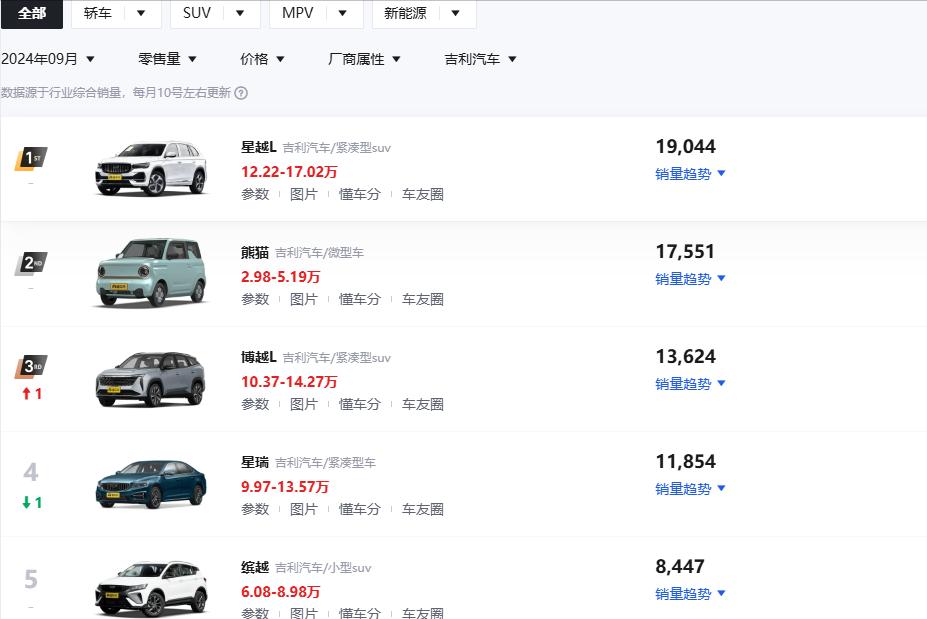Open the 熊猫 car thumbnail

coord(151,272)
